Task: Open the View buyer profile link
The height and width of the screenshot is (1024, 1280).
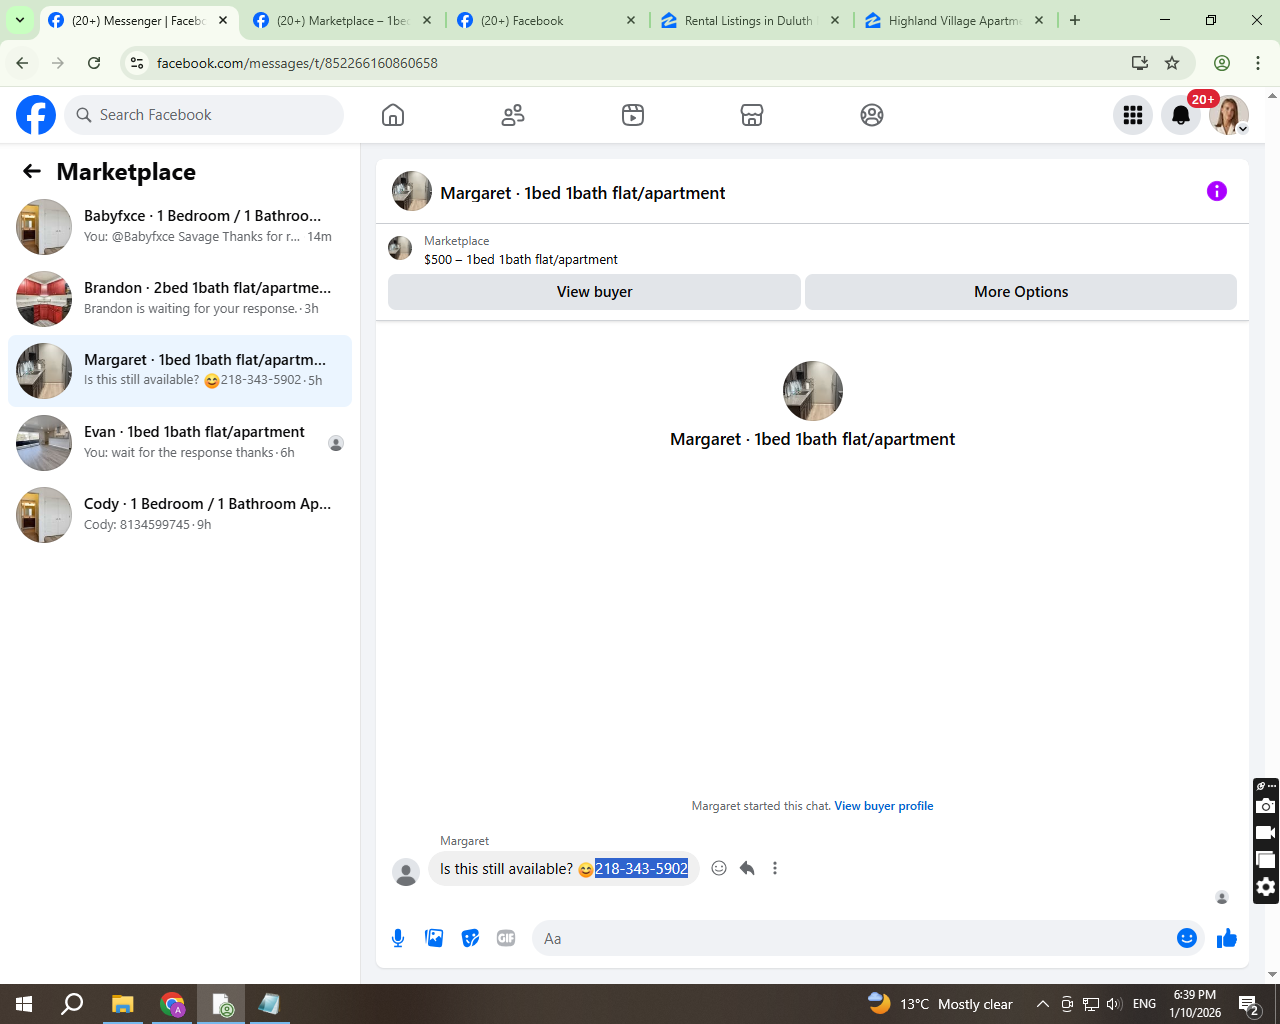Action: click(x=883, y=806)
